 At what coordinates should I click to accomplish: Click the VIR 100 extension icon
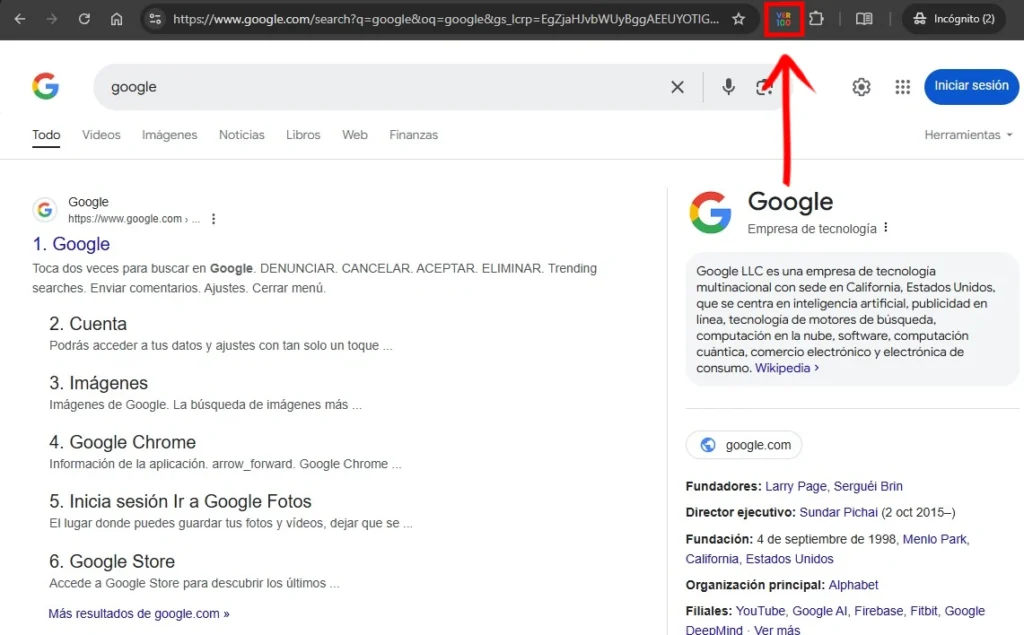pos(784,19)
